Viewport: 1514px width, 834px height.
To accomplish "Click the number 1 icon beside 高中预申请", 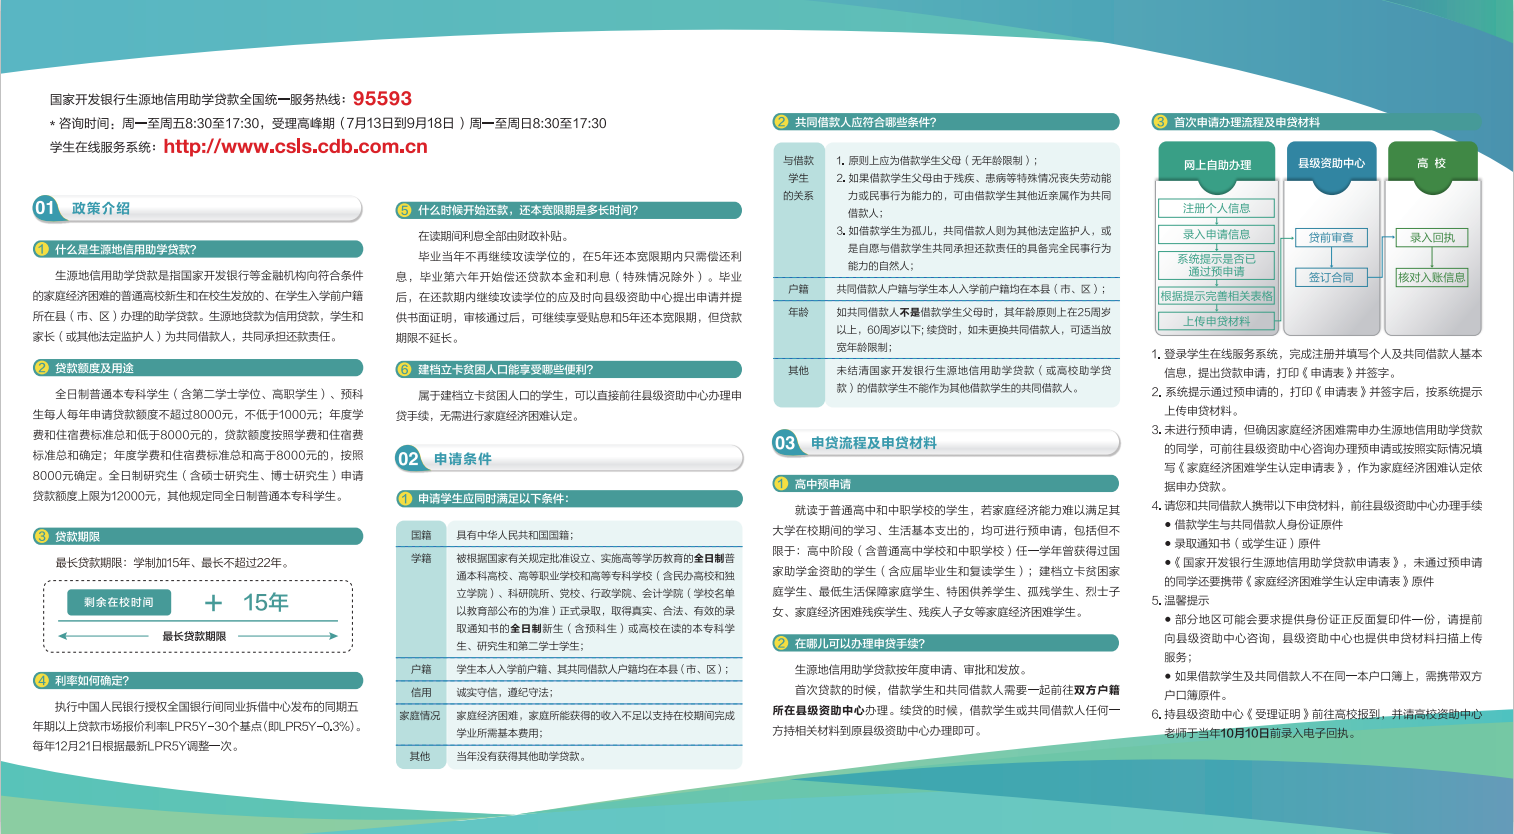I will 782,484.
